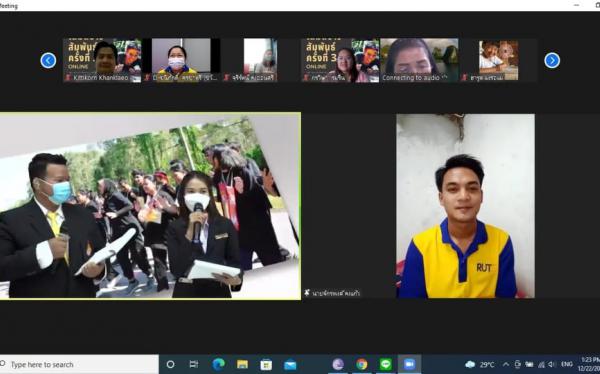
Task: Open Cortana circle icon in taskbar
Action: click(171, 364)
